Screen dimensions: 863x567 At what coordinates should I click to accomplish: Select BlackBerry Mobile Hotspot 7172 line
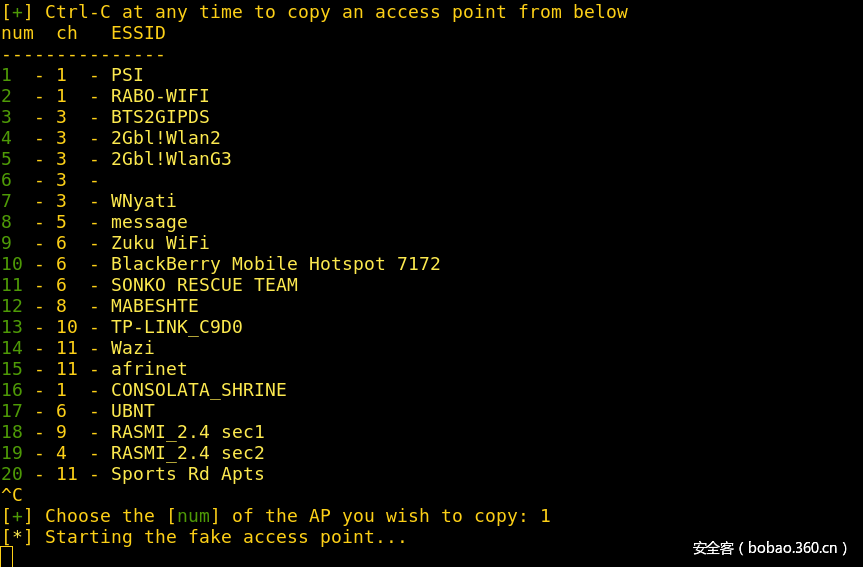(x=275, y=264)
